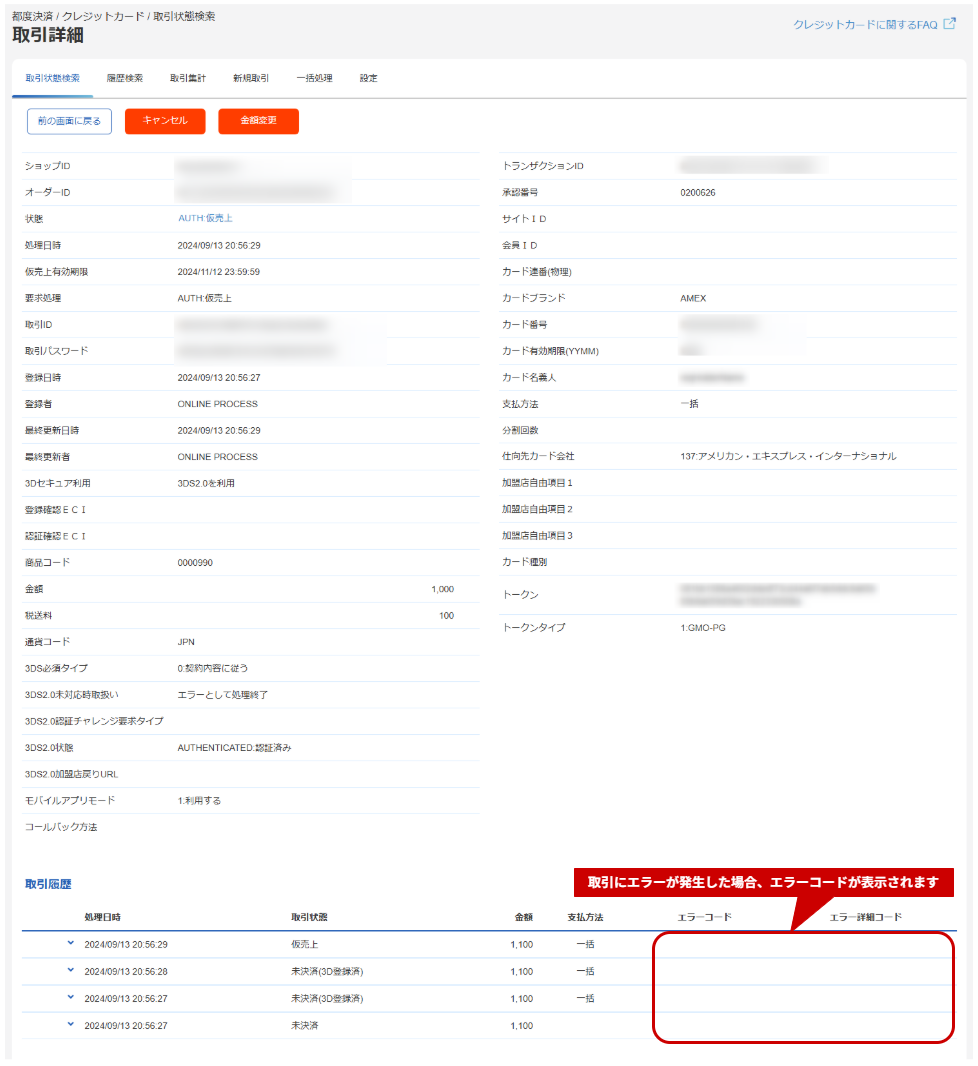This screenshot has width=978, height=1066.
Task: Click the external link icon beside the FAQ
Action: pos(949,25)
